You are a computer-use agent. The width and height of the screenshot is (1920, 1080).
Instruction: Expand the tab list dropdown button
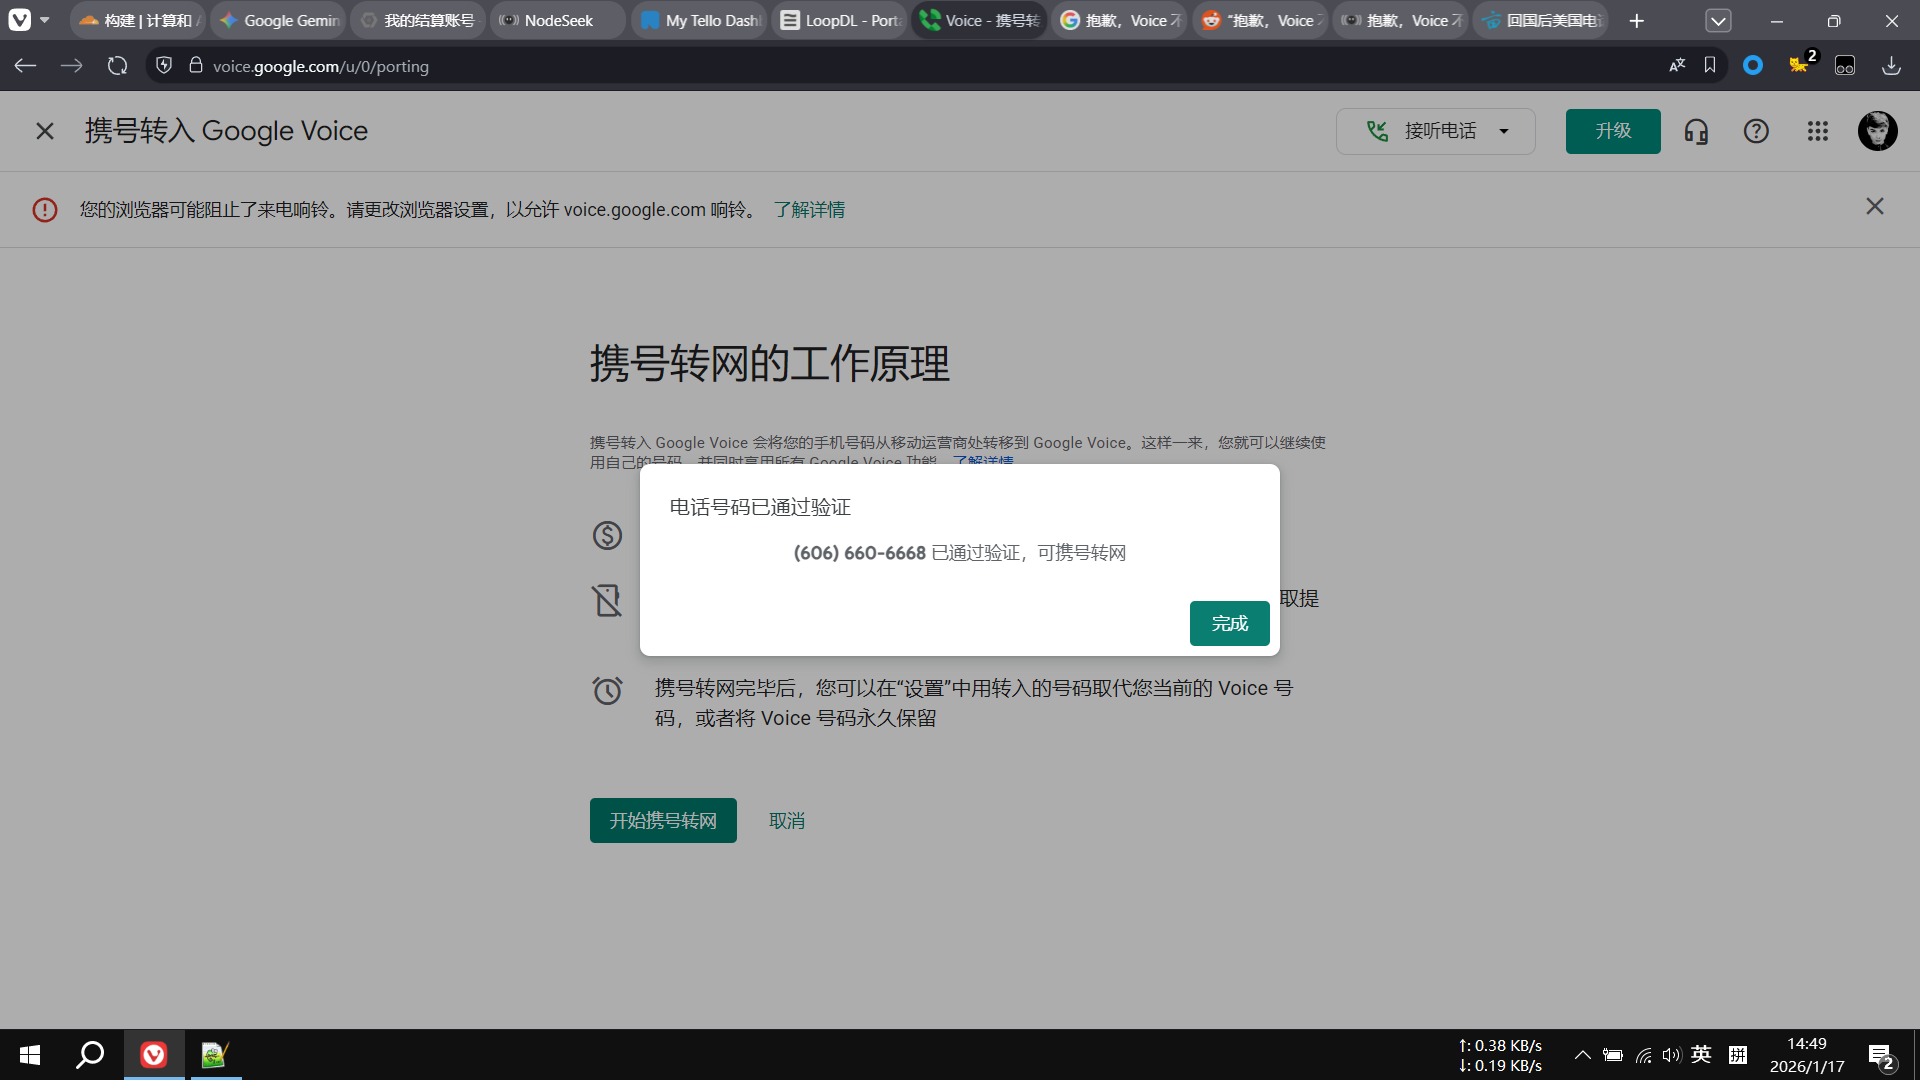(1718, 20)
